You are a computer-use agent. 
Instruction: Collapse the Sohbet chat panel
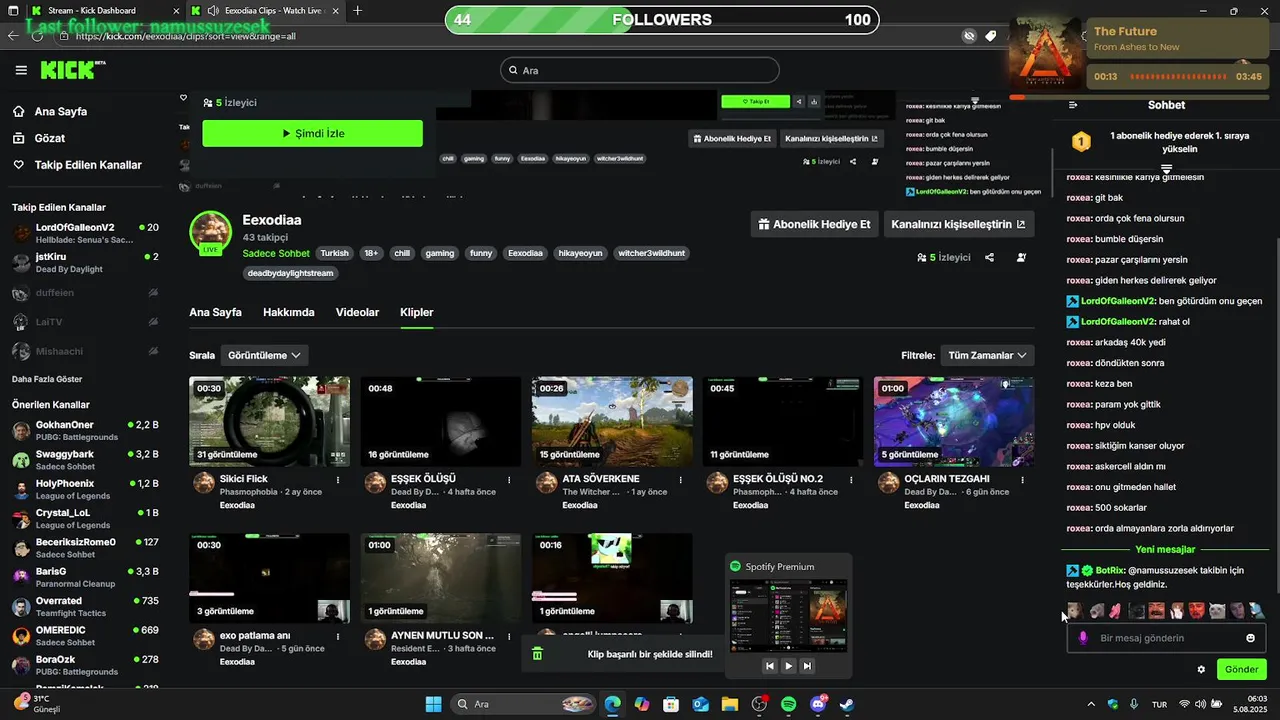[x=1073, y=105]
